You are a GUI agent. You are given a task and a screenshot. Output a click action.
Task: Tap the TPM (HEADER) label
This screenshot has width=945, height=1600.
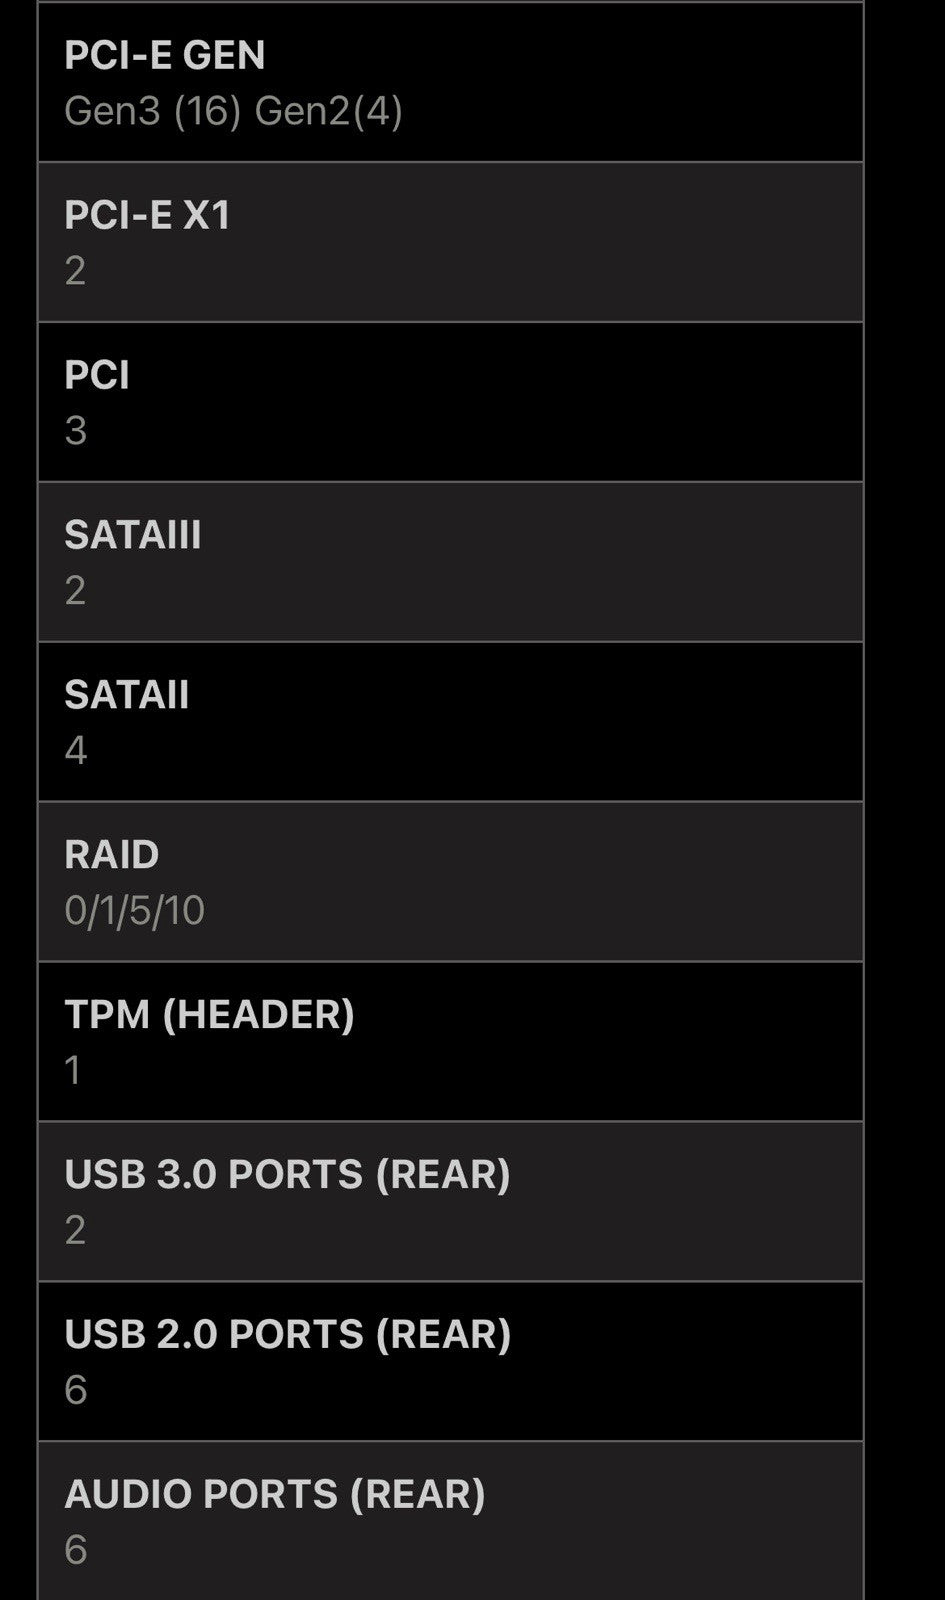click(210, 1015)
